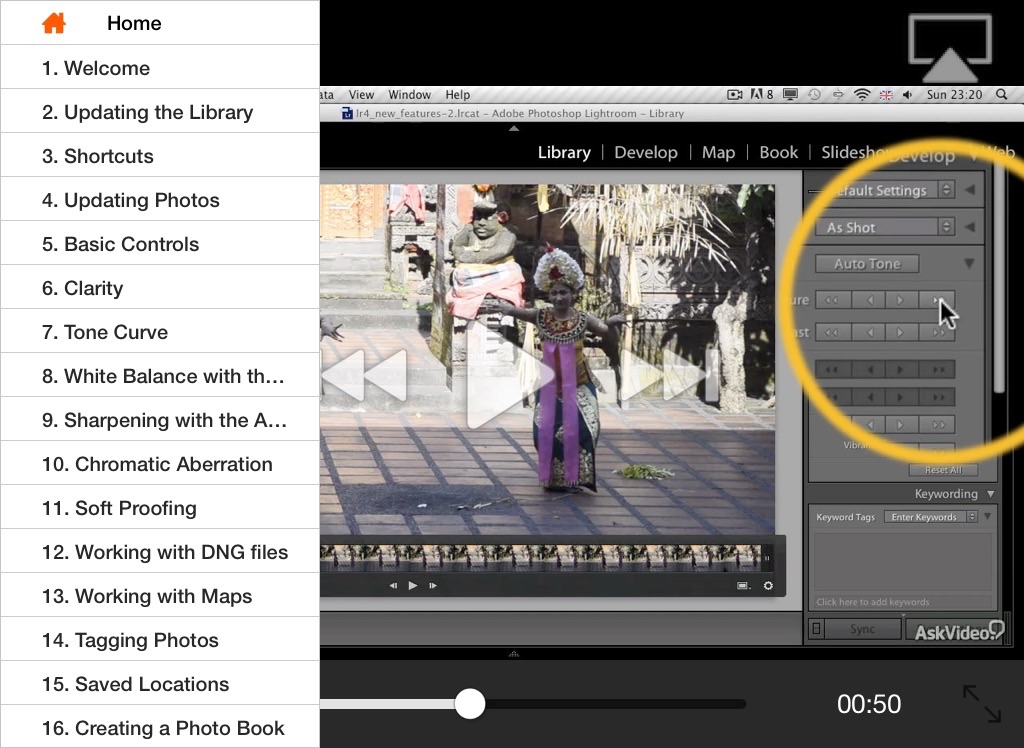Tap the large play overlay button

[x=510, y=375]
